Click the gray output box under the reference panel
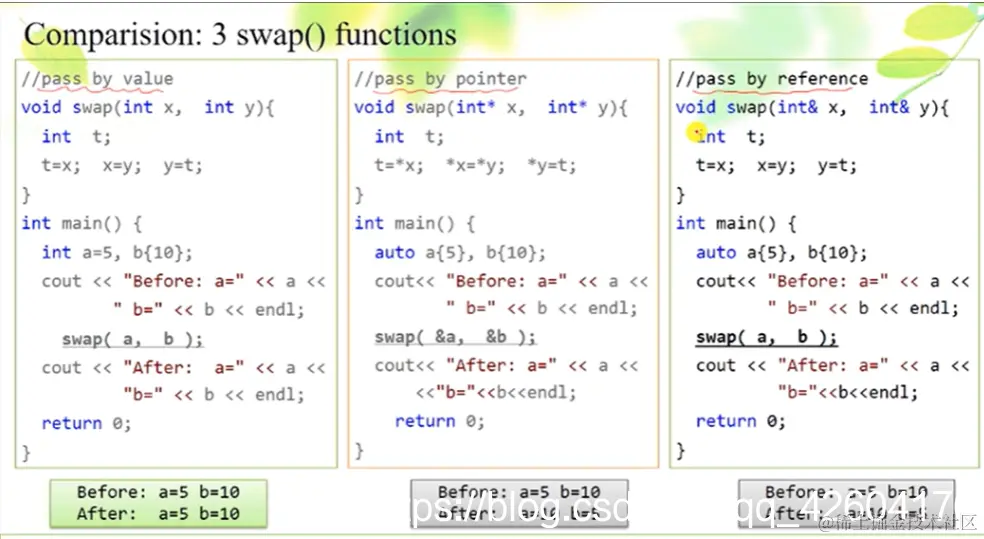This screenshot has width=984, height=539. [x=847, y=503]
